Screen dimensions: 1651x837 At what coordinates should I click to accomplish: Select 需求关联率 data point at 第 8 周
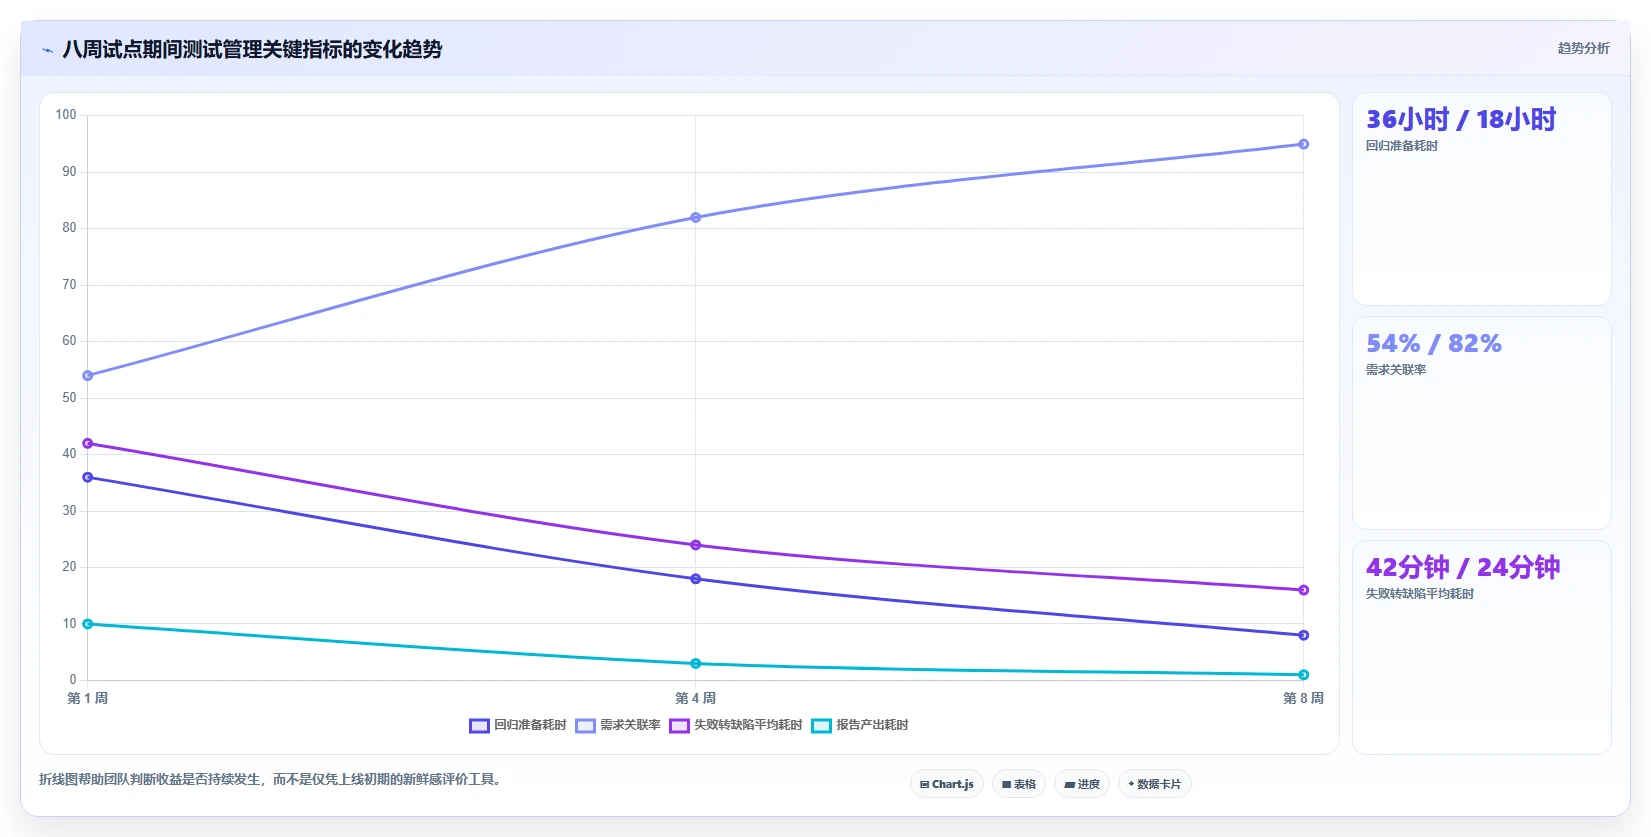1303,144
